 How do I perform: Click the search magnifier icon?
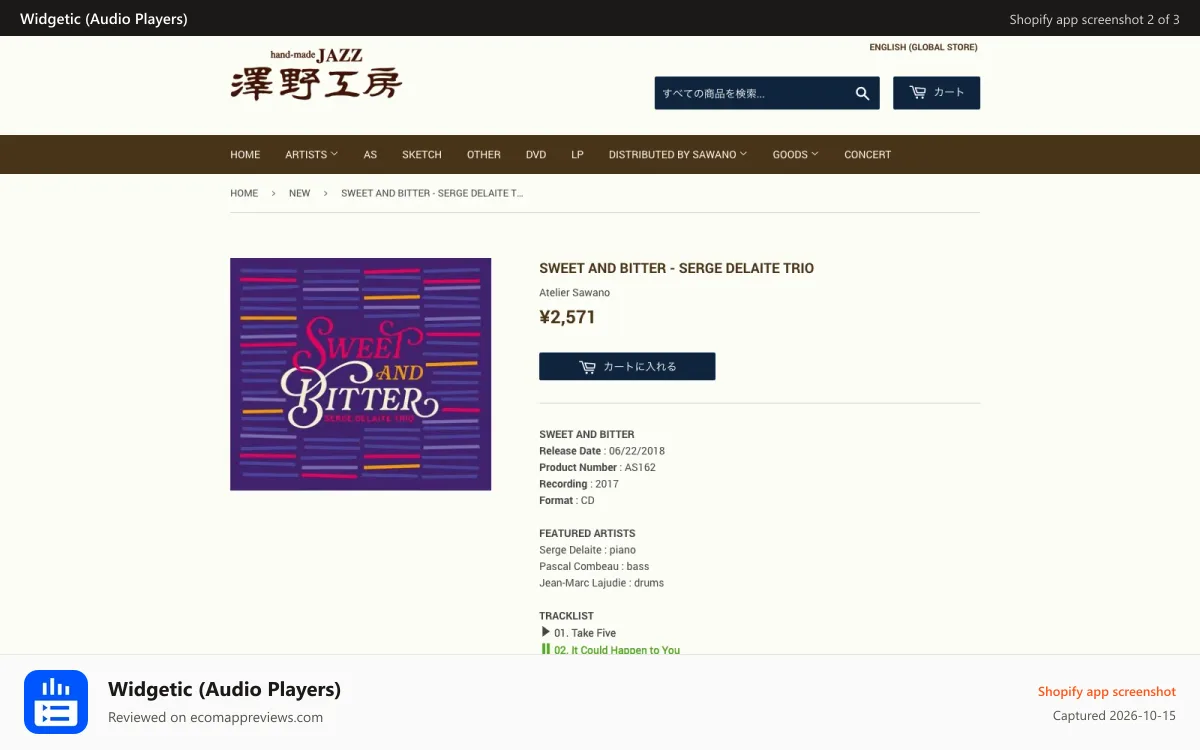[x=862, y=93]
